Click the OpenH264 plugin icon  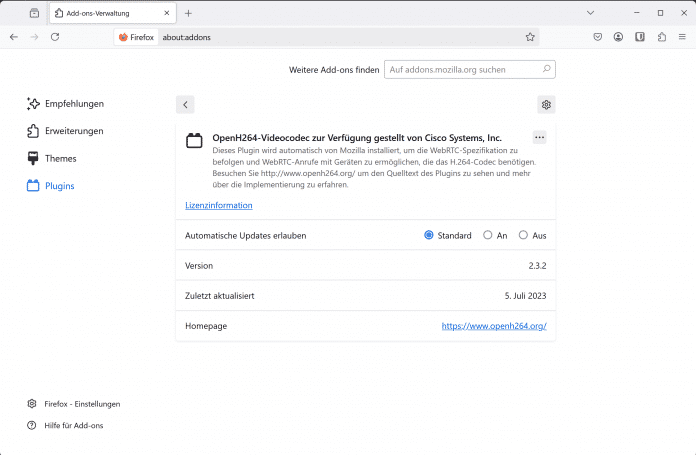[194, 141]
